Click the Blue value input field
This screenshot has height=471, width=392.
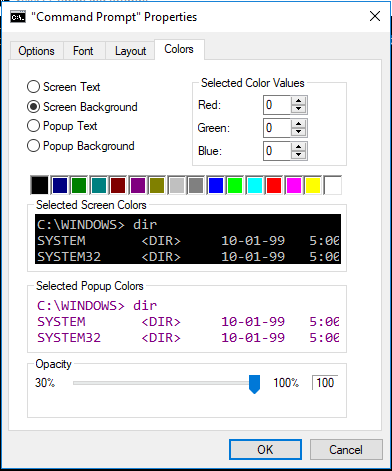click(x=277, y=151)
